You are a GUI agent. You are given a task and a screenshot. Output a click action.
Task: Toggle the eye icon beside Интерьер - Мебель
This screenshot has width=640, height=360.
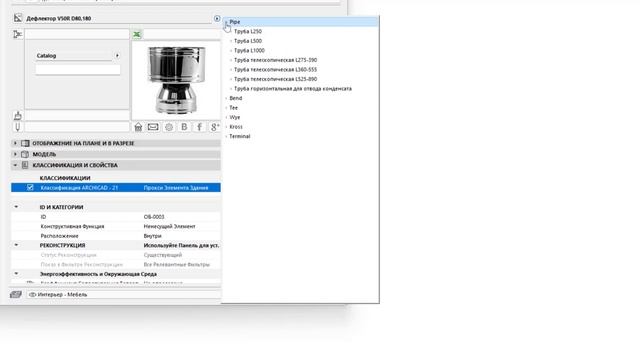point(32,294)
